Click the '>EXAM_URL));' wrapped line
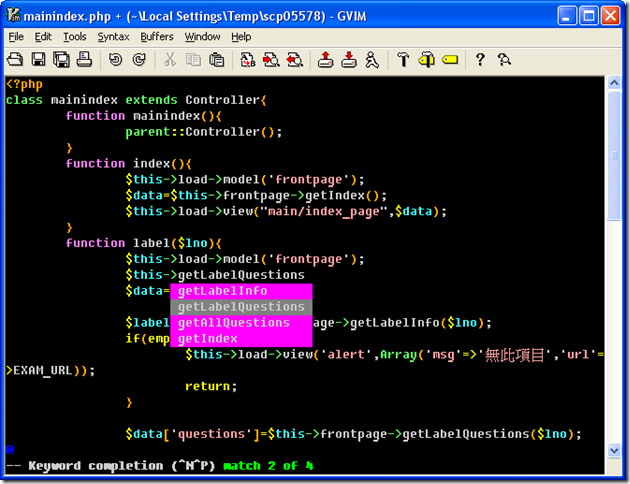Screen dimensions: 630x484 click(50, 371)
